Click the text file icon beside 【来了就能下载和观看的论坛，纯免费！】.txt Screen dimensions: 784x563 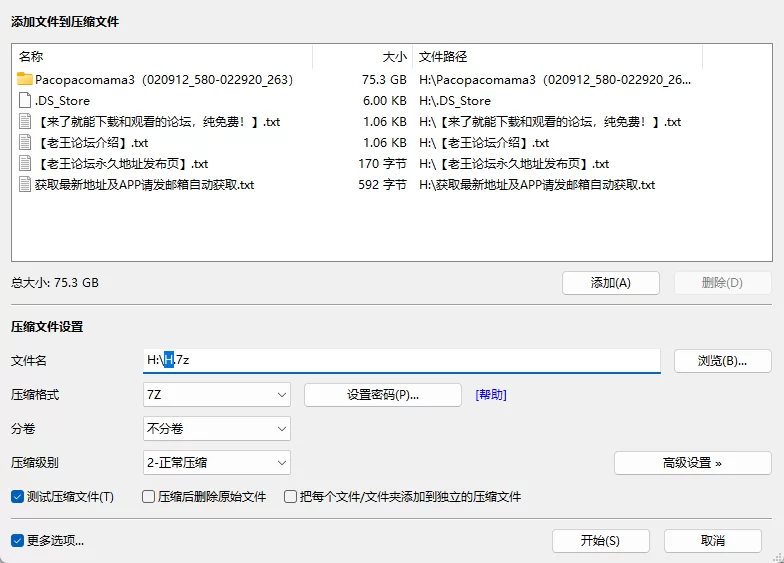[x=24, y=122]
